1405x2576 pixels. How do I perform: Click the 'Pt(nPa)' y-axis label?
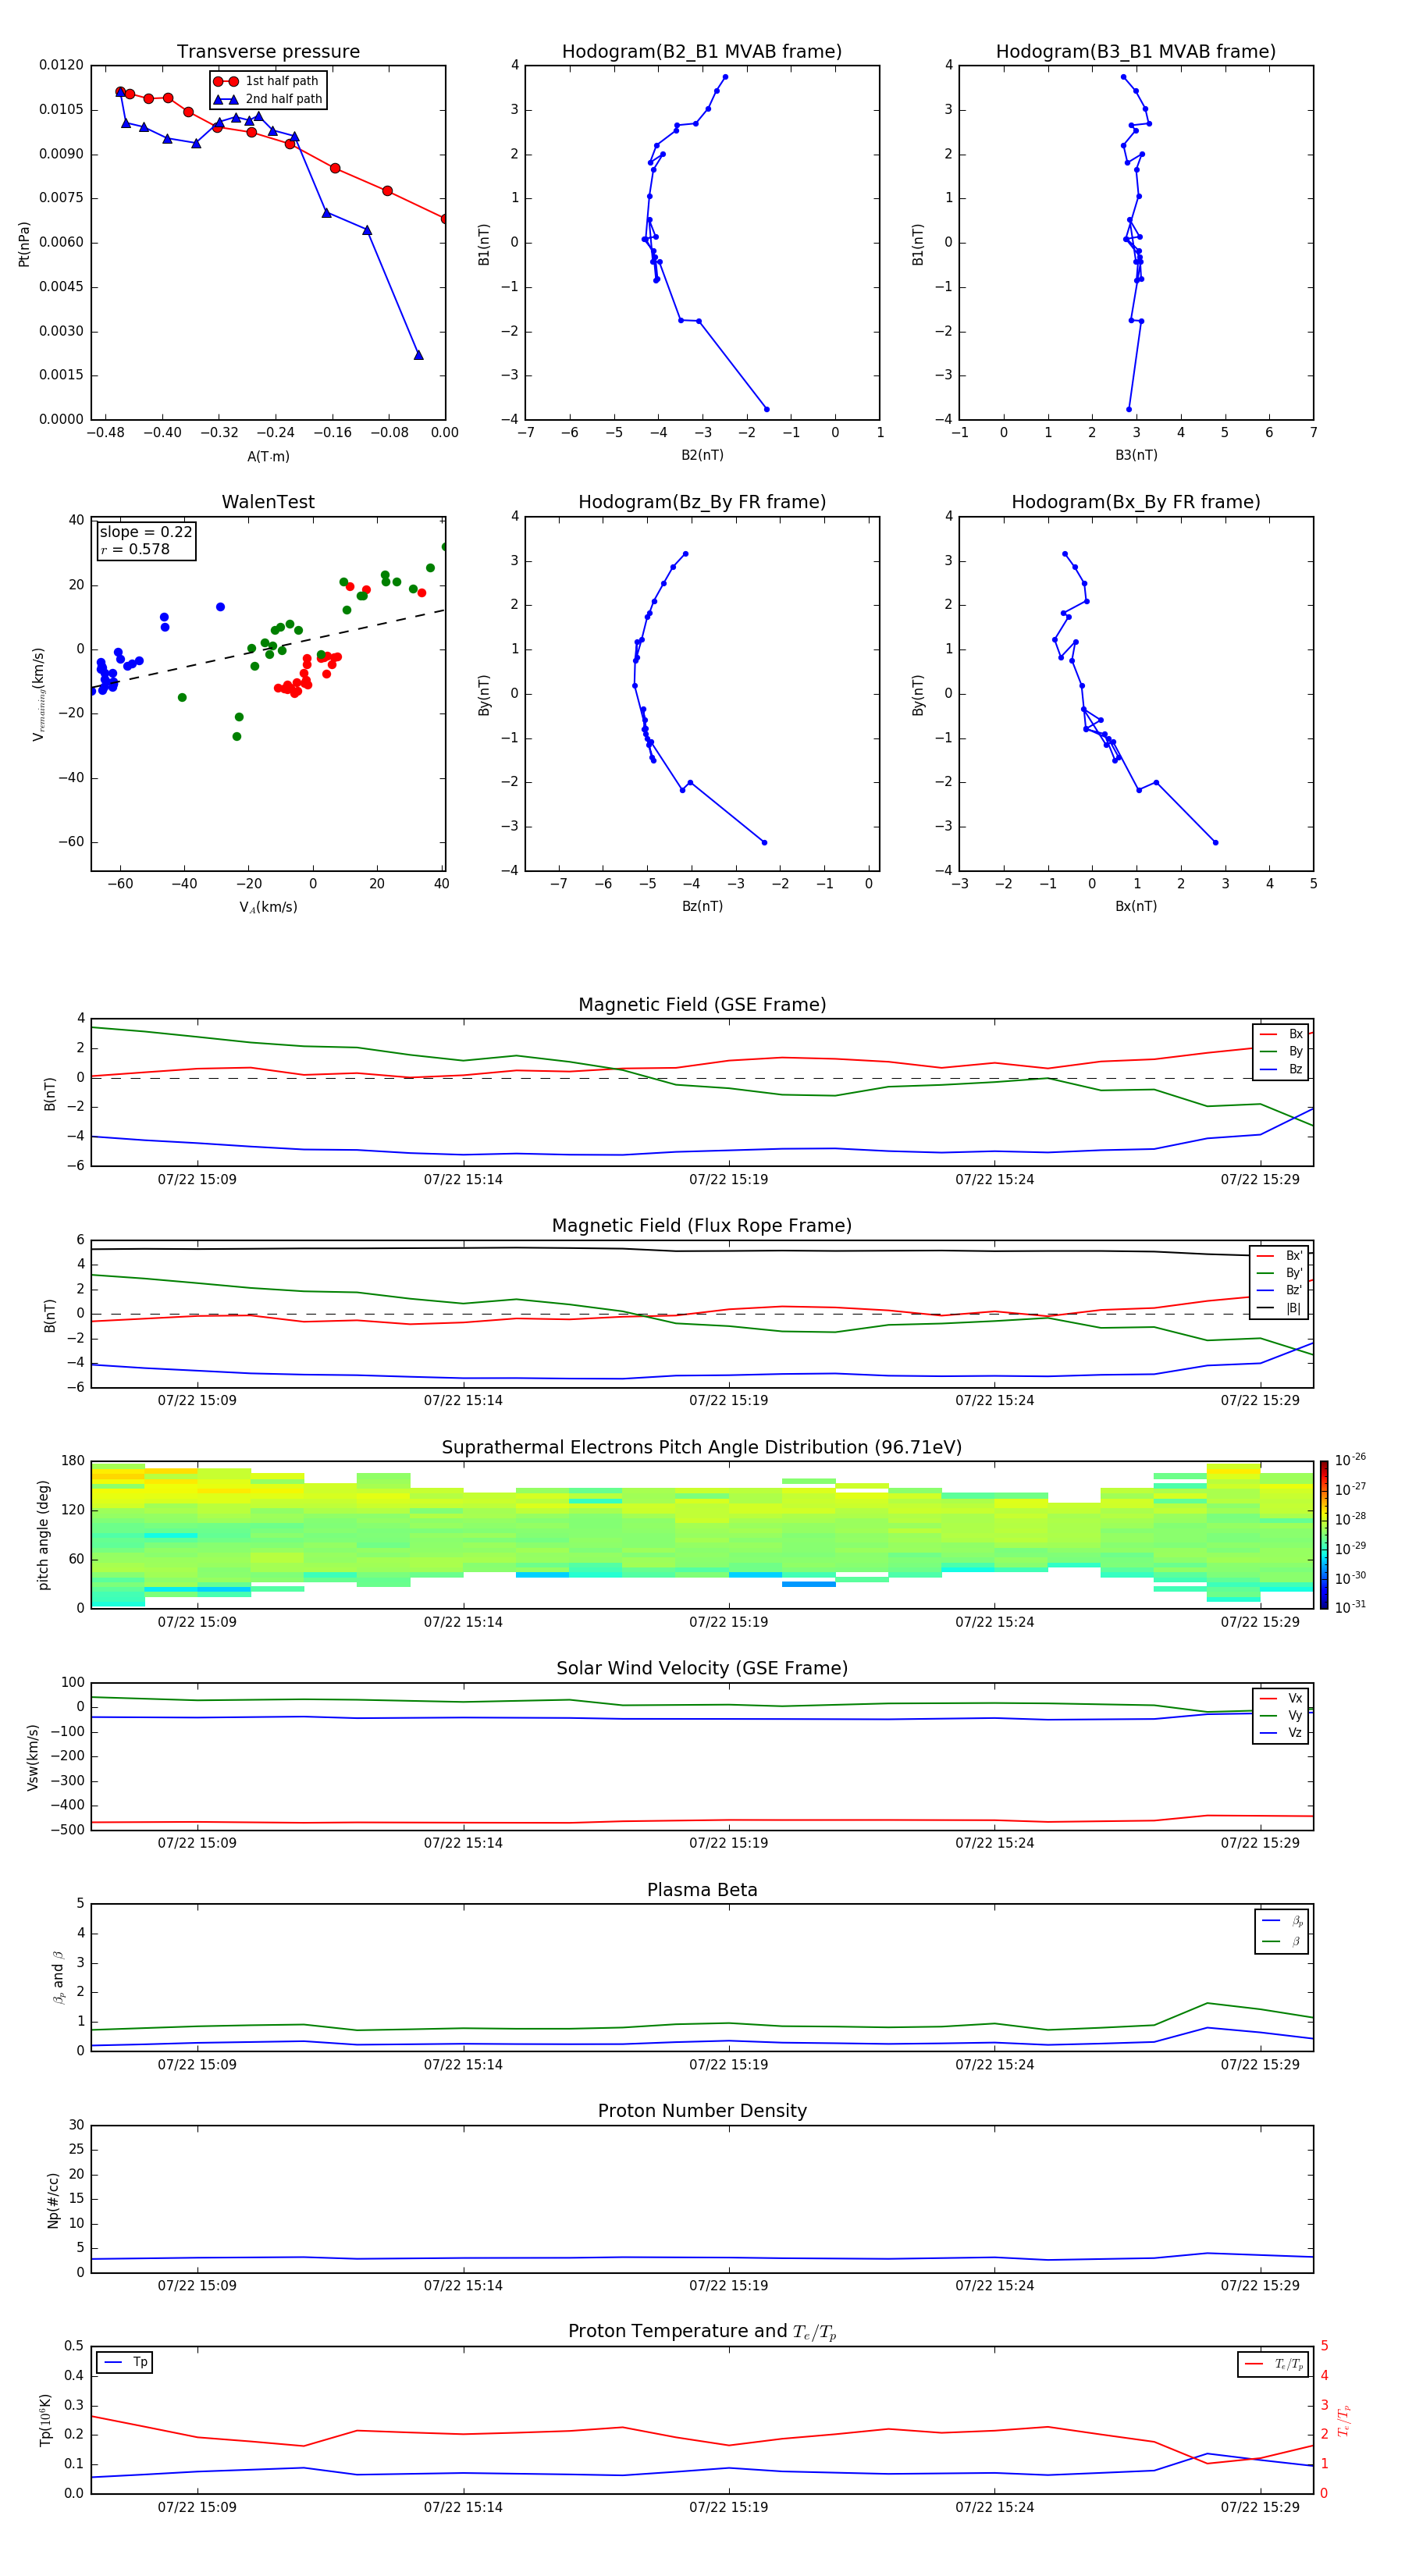[24, 244]
